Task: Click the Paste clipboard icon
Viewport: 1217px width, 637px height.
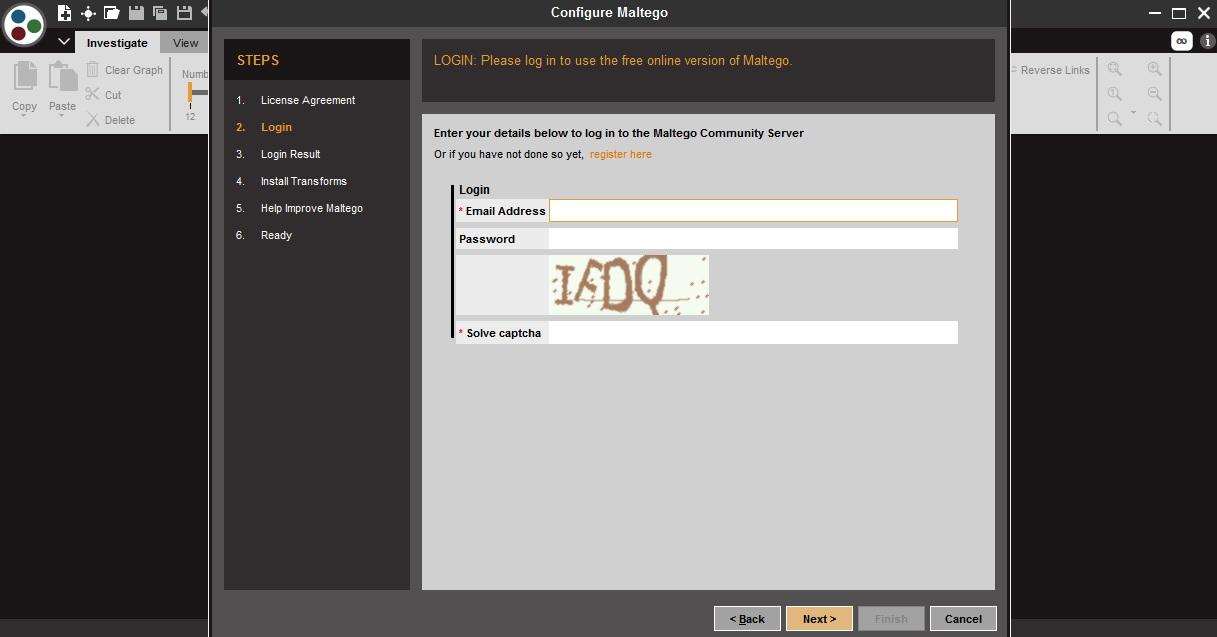Action: [62, 78]
